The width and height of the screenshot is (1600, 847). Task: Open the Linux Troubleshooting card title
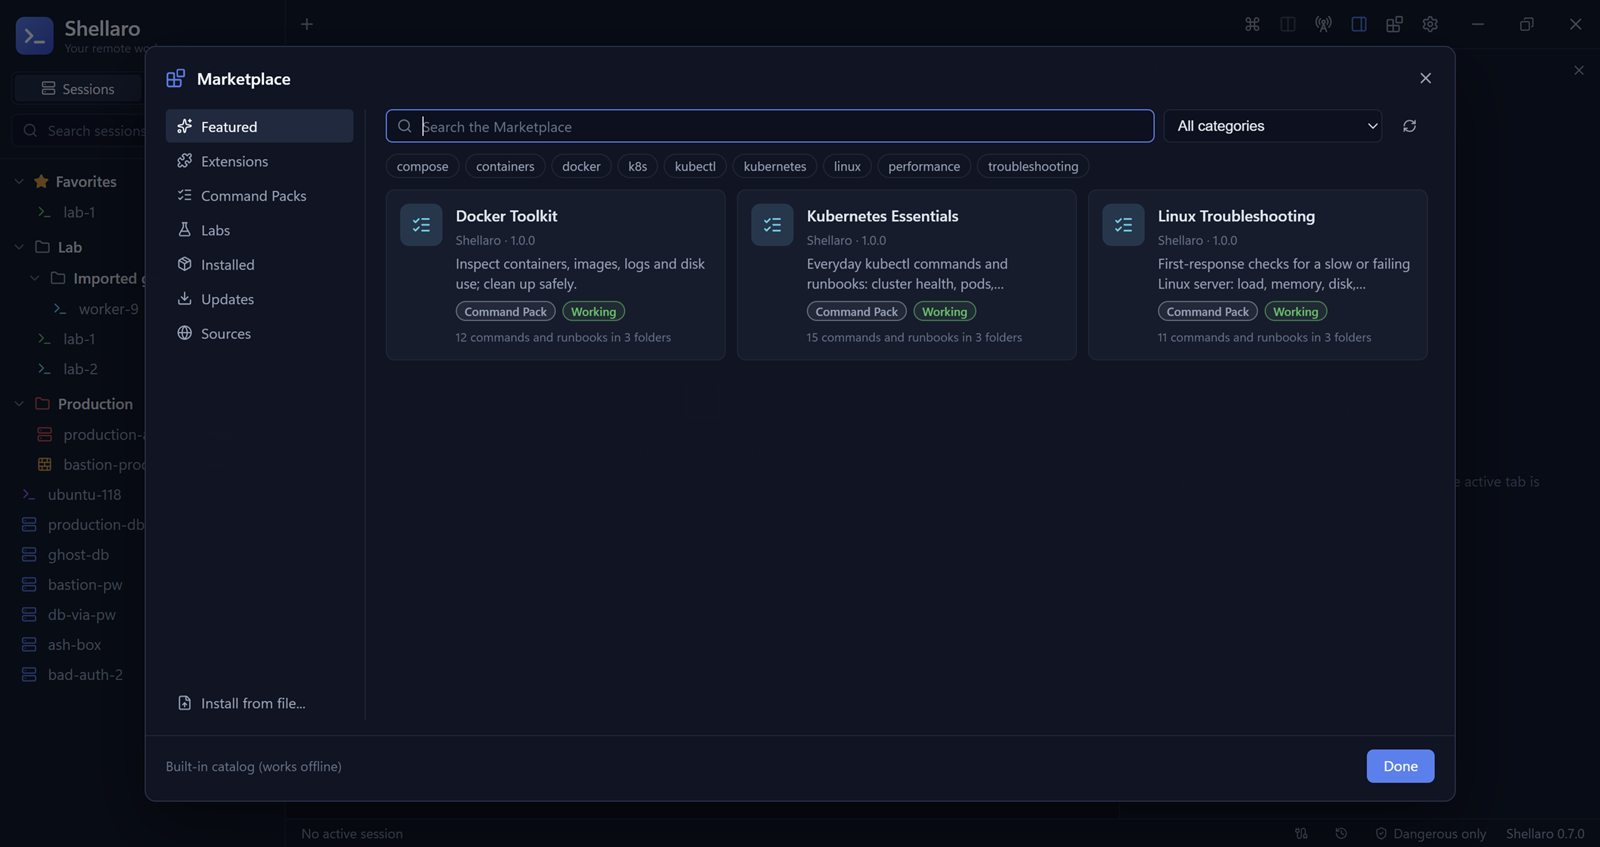click(1236, 216)
